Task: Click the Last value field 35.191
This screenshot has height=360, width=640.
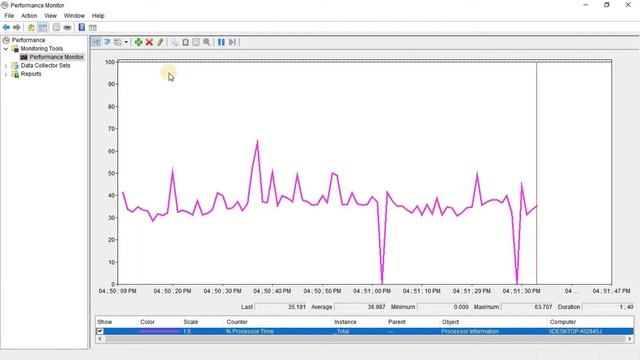Action: pyautogui.click(x=281, y=307)
